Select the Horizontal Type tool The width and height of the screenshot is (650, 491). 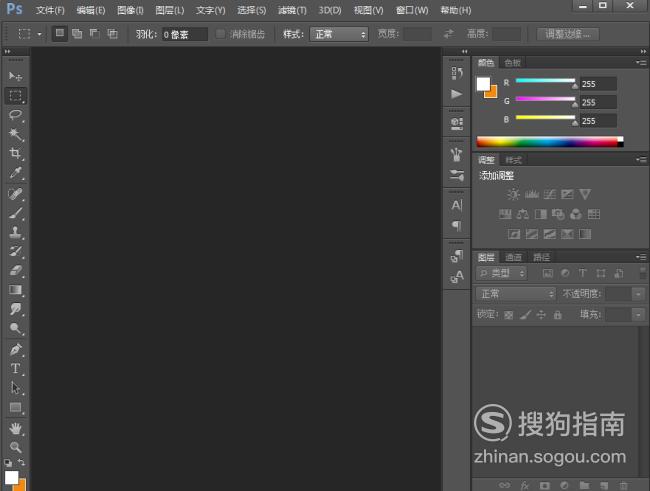(16, 368)
